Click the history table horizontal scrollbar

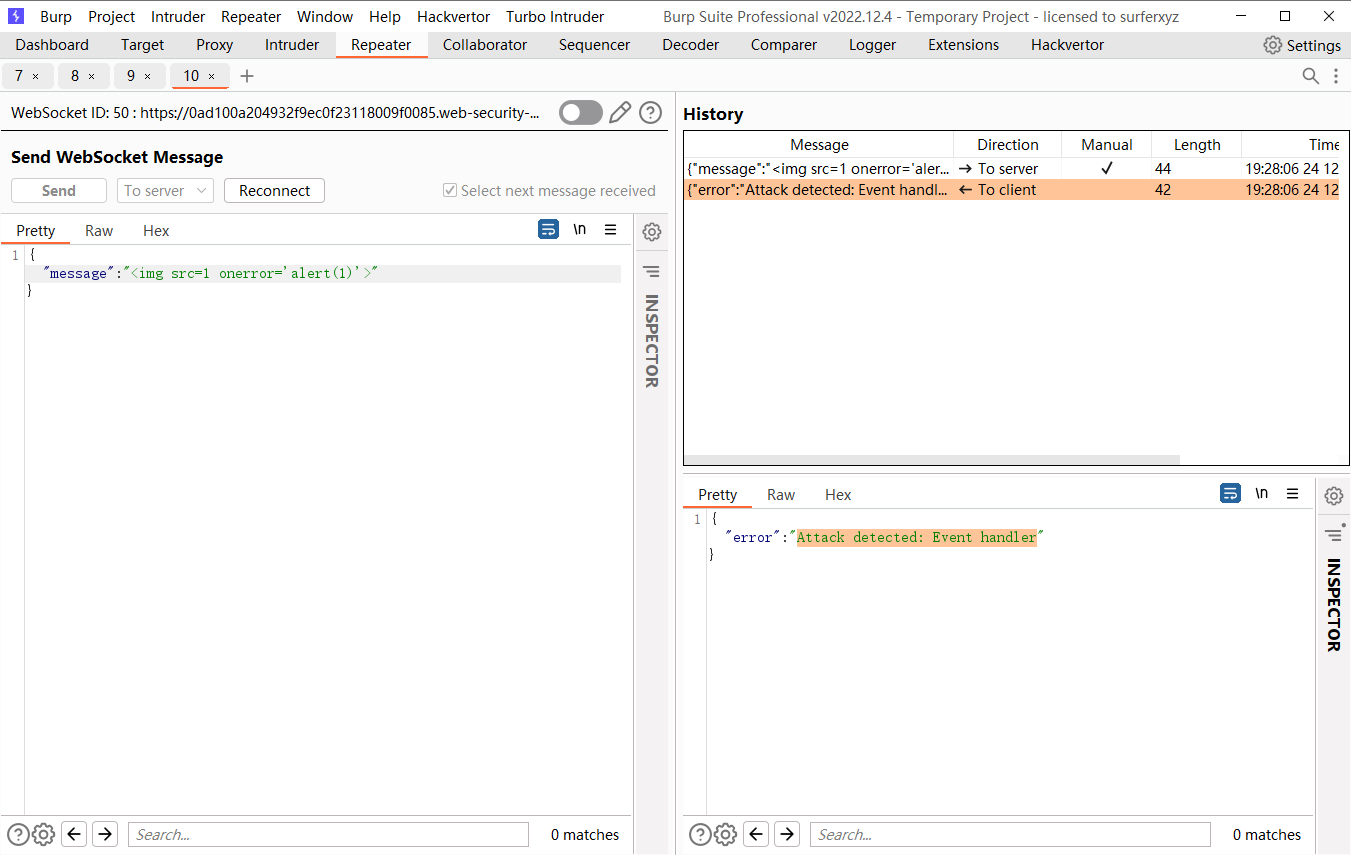[x=932, y=460]
